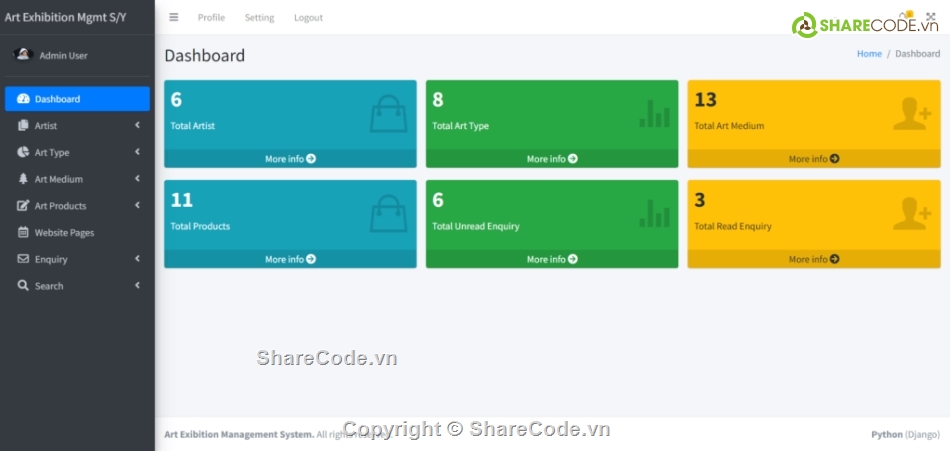Toggle the sidebar with the hamburger icon

(x=174, y=18)
